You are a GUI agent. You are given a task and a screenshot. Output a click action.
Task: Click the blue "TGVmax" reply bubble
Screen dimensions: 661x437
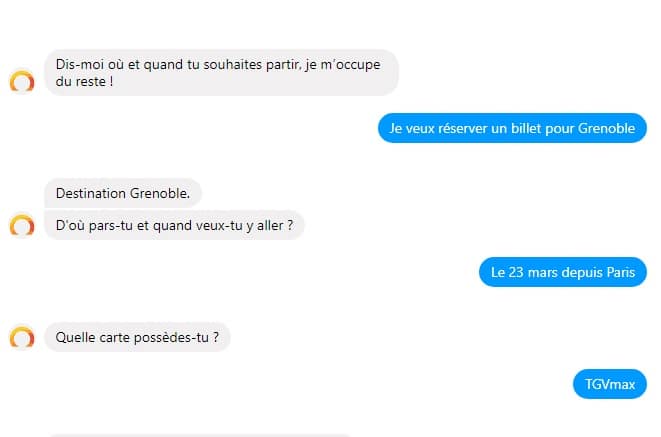[x=610, y=384]
